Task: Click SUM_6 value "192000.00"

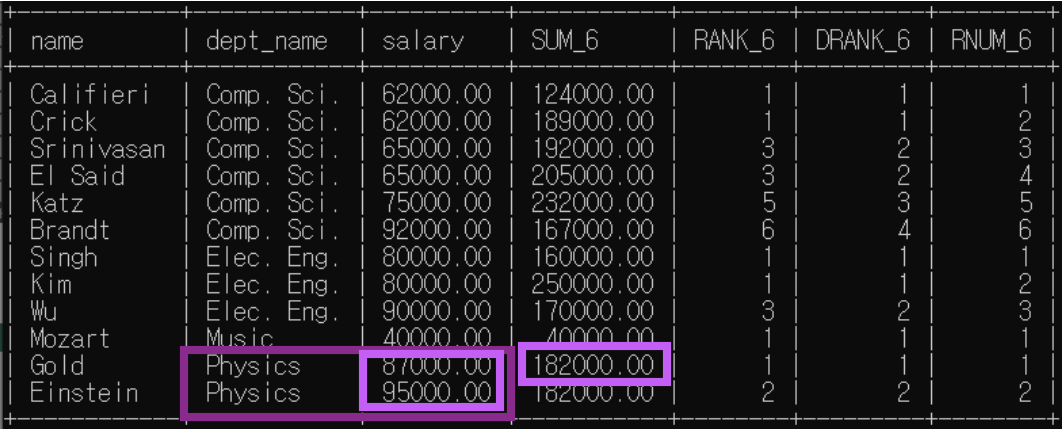Action: point(593,149)
